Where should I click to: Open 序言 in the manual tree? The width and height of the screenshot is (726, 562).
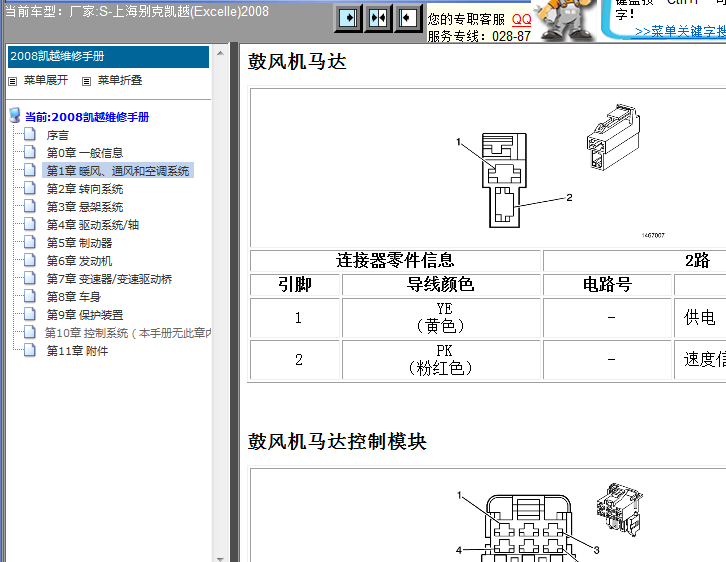pyautogui.click(x=57, y=135)
